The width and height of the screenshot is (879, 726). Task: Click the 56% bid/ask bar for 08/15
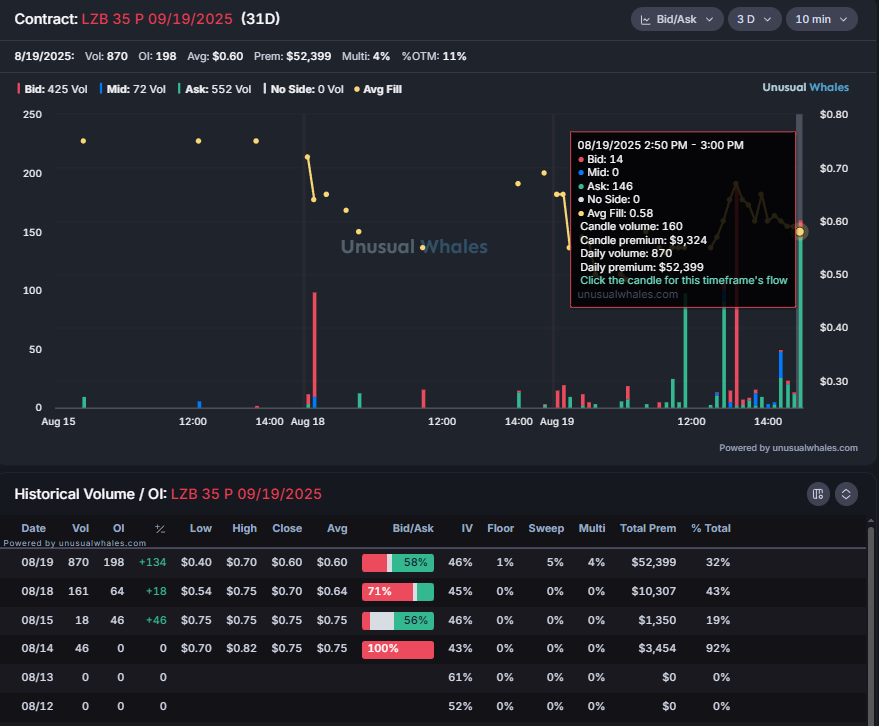(398, 621)
